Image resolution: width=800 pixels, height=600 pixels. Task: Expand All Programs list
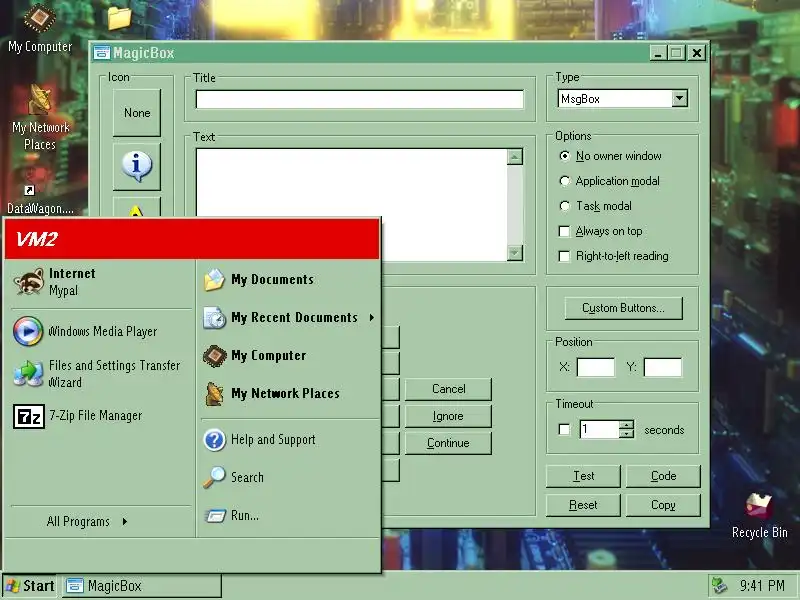click(87, 521)
